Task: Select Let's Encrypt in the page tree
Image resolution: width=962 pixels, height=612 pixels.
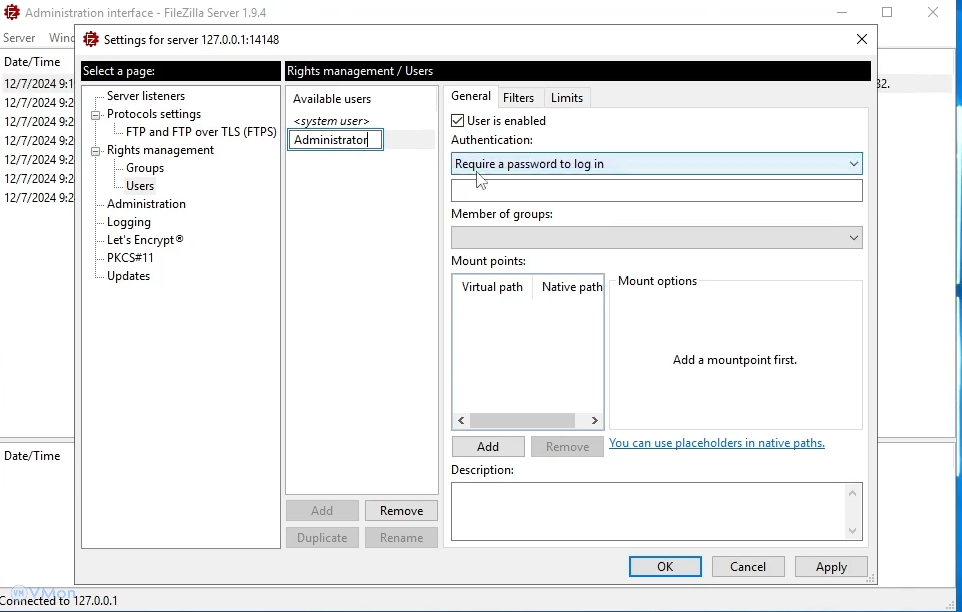Action: [x=145, y=240]
